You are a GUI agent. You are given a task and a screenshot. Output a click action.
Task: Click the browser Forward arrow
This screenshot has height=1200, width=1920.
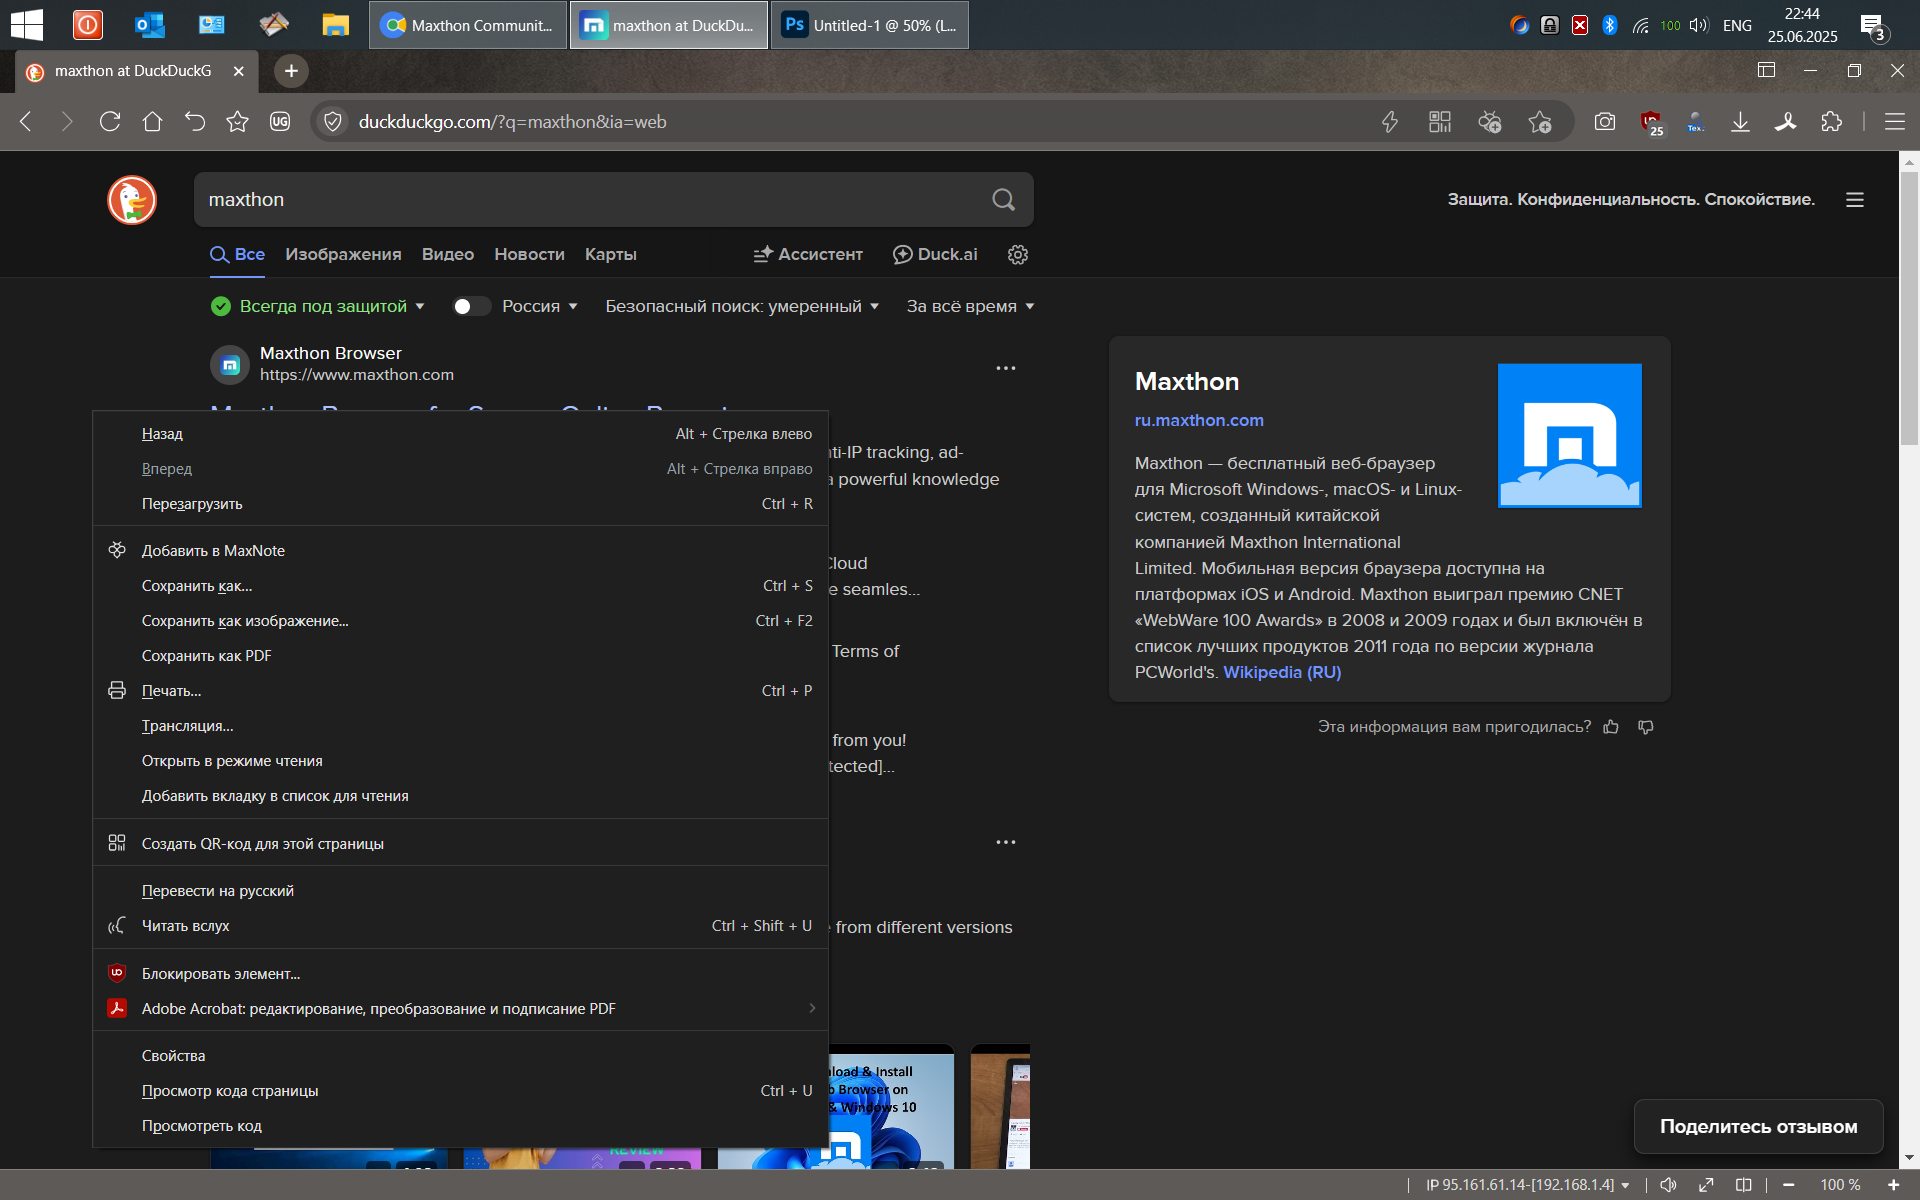67,122
